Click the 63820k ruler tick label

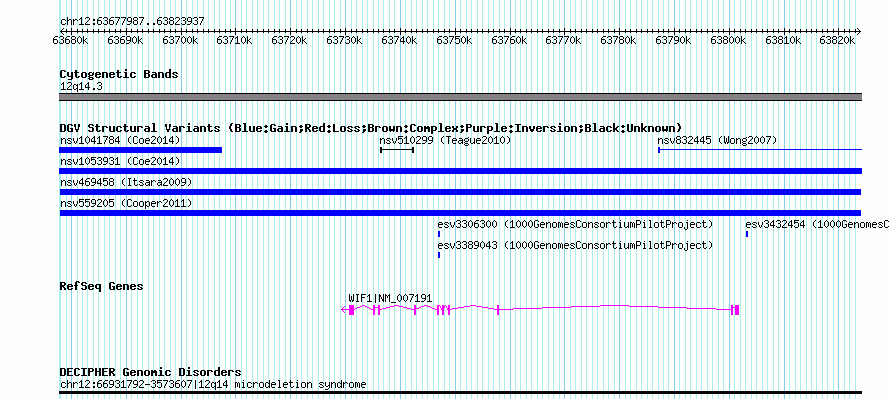[838, 40]
